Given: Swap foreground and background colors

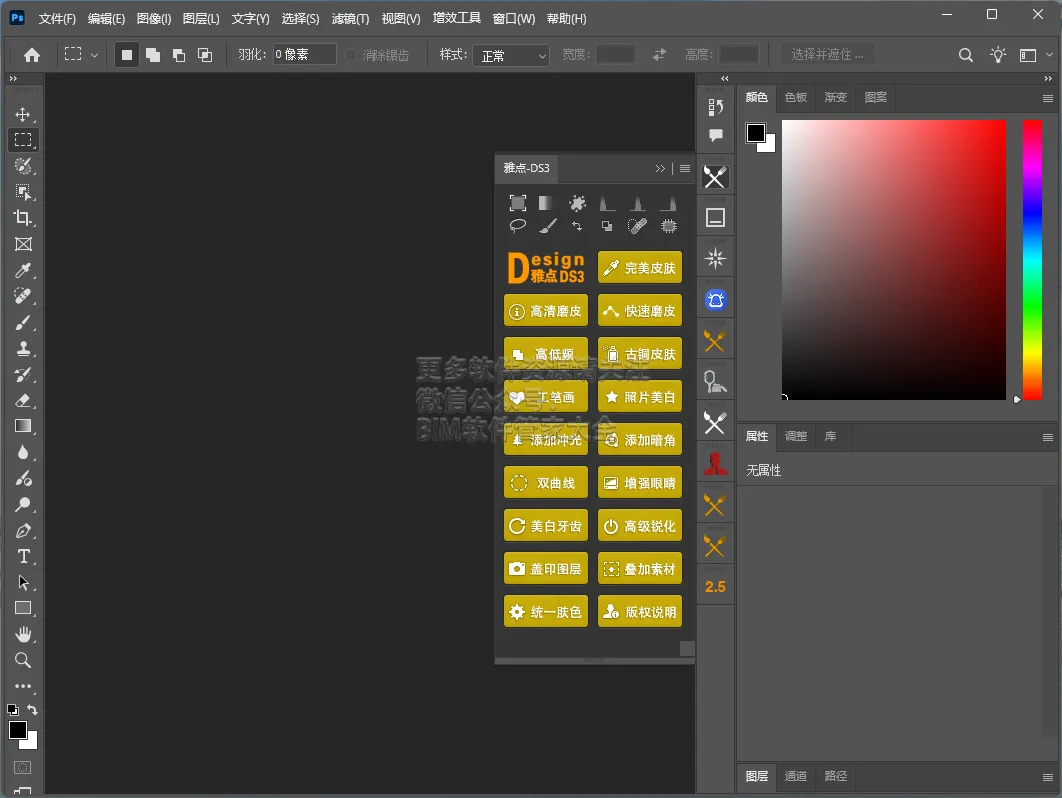Looking at the screenshot, I should tap(32, 709).
